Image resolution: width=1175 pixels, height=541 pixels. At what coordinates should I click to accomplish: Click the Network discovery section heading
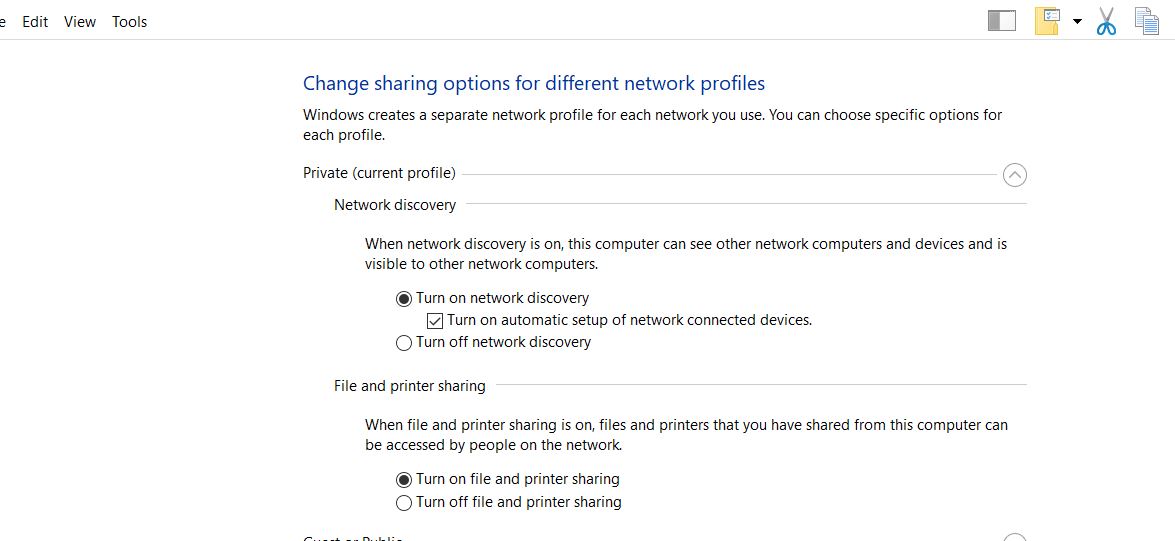click(x=395, y=205)
